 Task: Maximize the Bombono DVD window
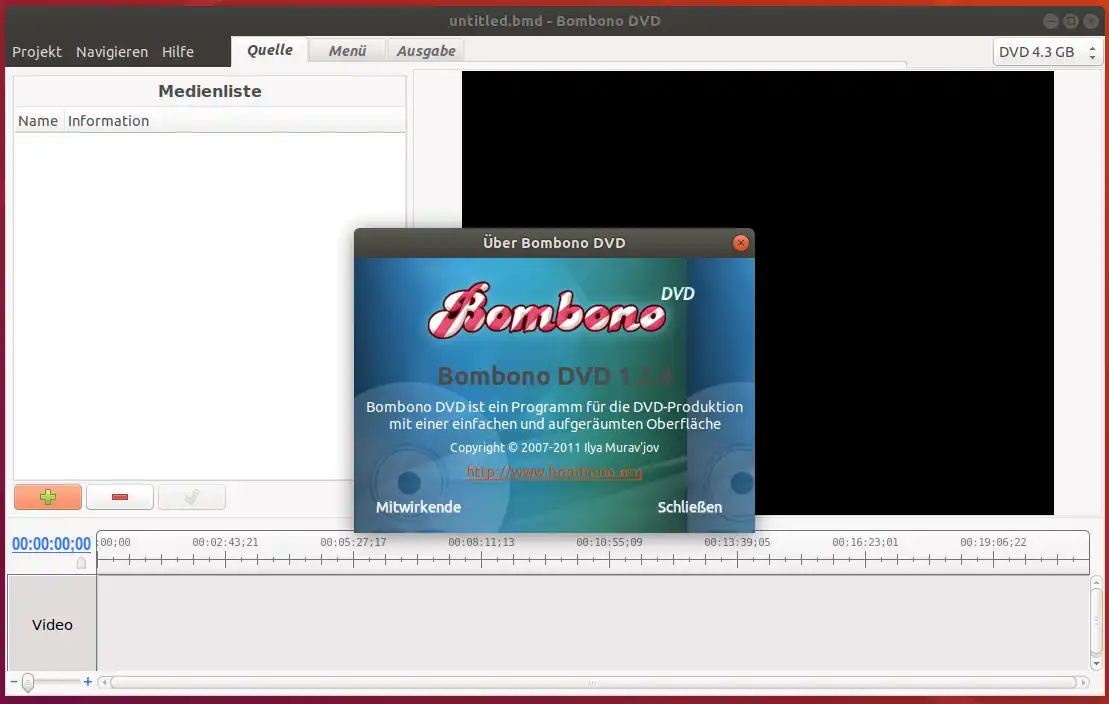(x=1071, y=21)
